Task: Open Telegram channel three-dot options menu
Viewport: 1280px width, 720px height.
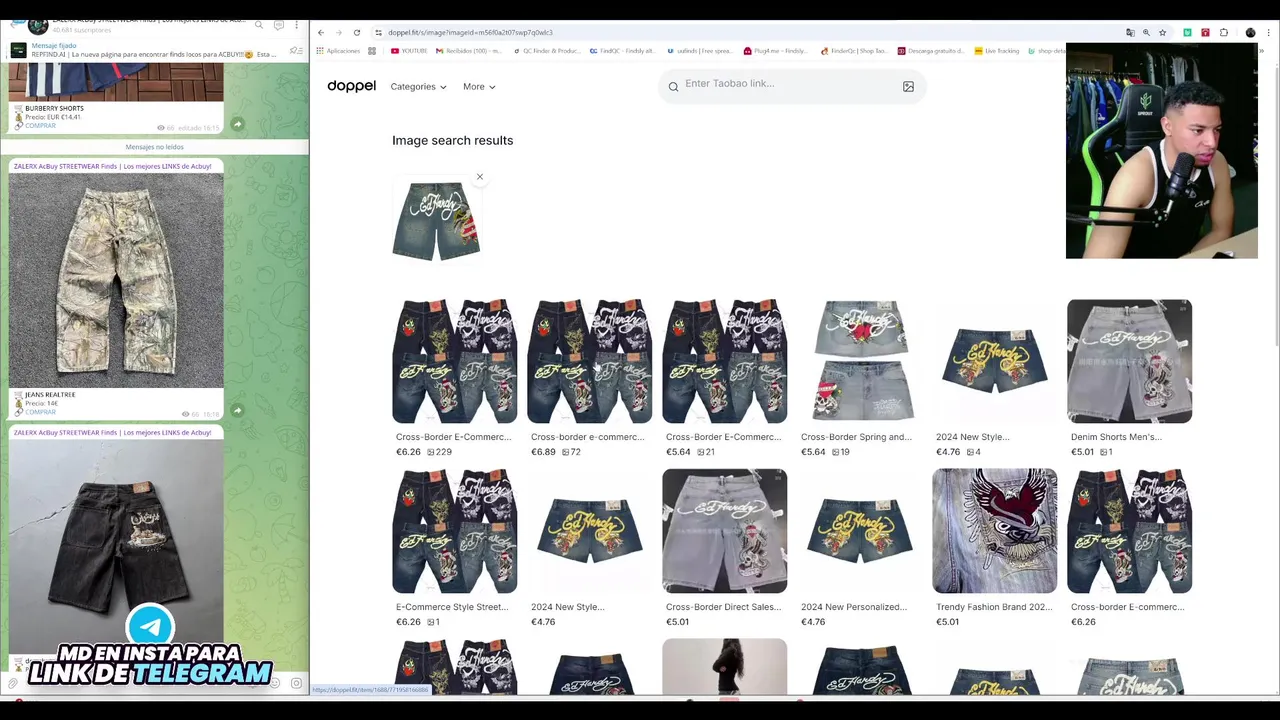Action: [296, 24]
